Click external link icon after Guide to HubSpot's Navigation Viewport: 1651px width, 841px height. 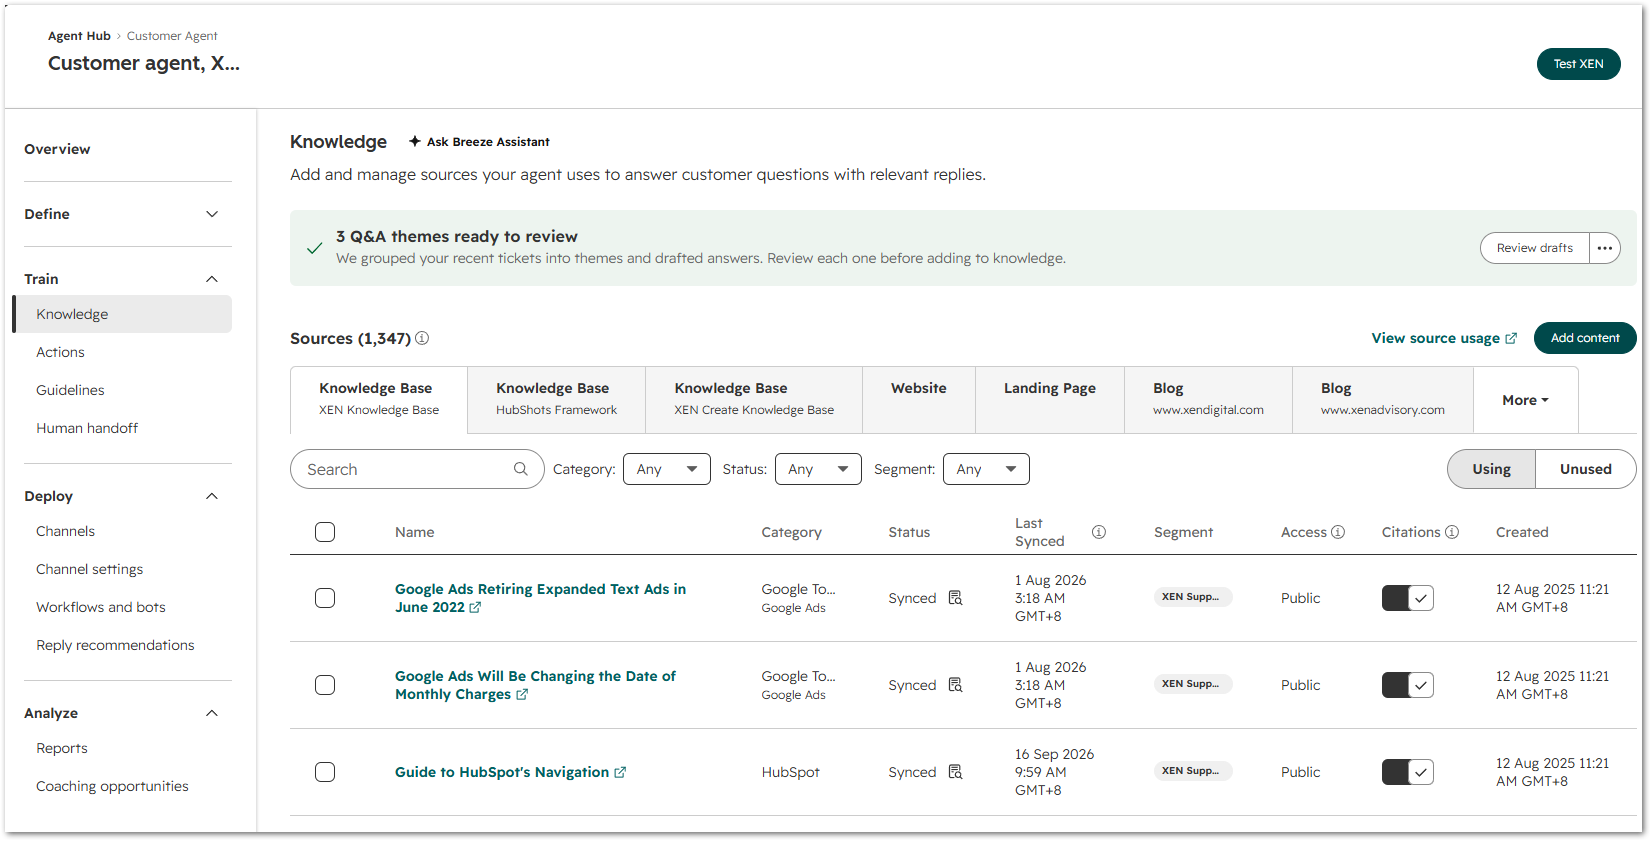pos(620,772)
